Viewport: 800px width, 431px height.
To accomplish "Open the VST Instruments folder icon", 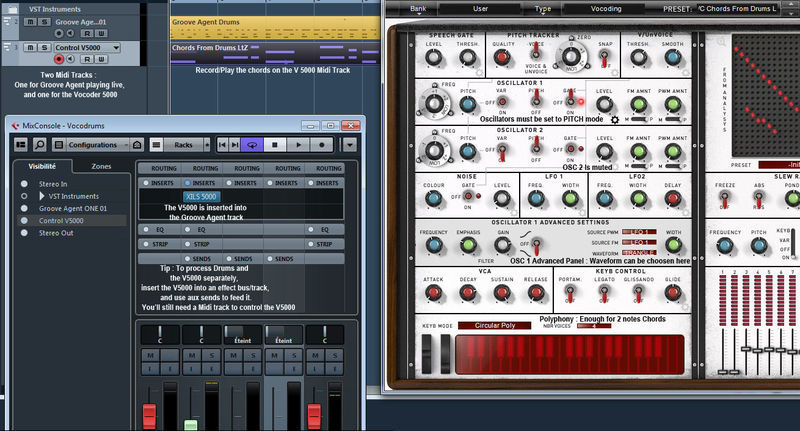I will [x=12, y=9].
